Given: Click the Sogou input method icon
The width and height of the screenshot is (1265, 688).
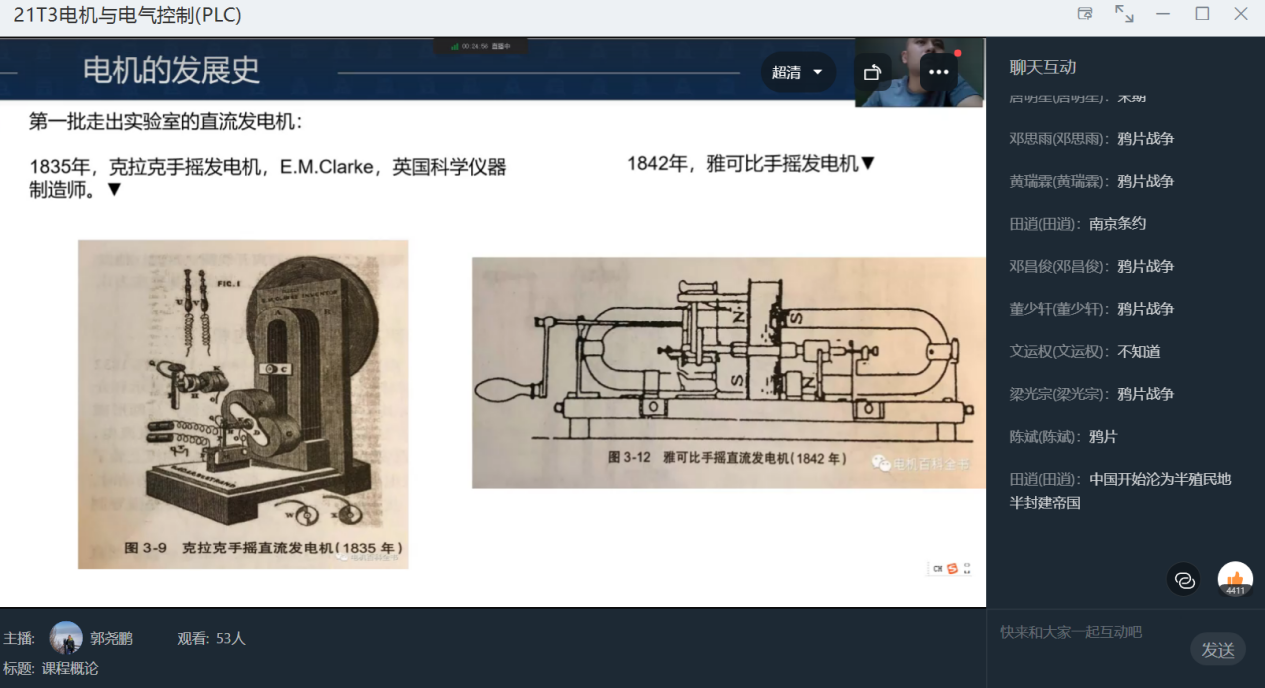Looking at the screenshot, I should pos(952,568).
